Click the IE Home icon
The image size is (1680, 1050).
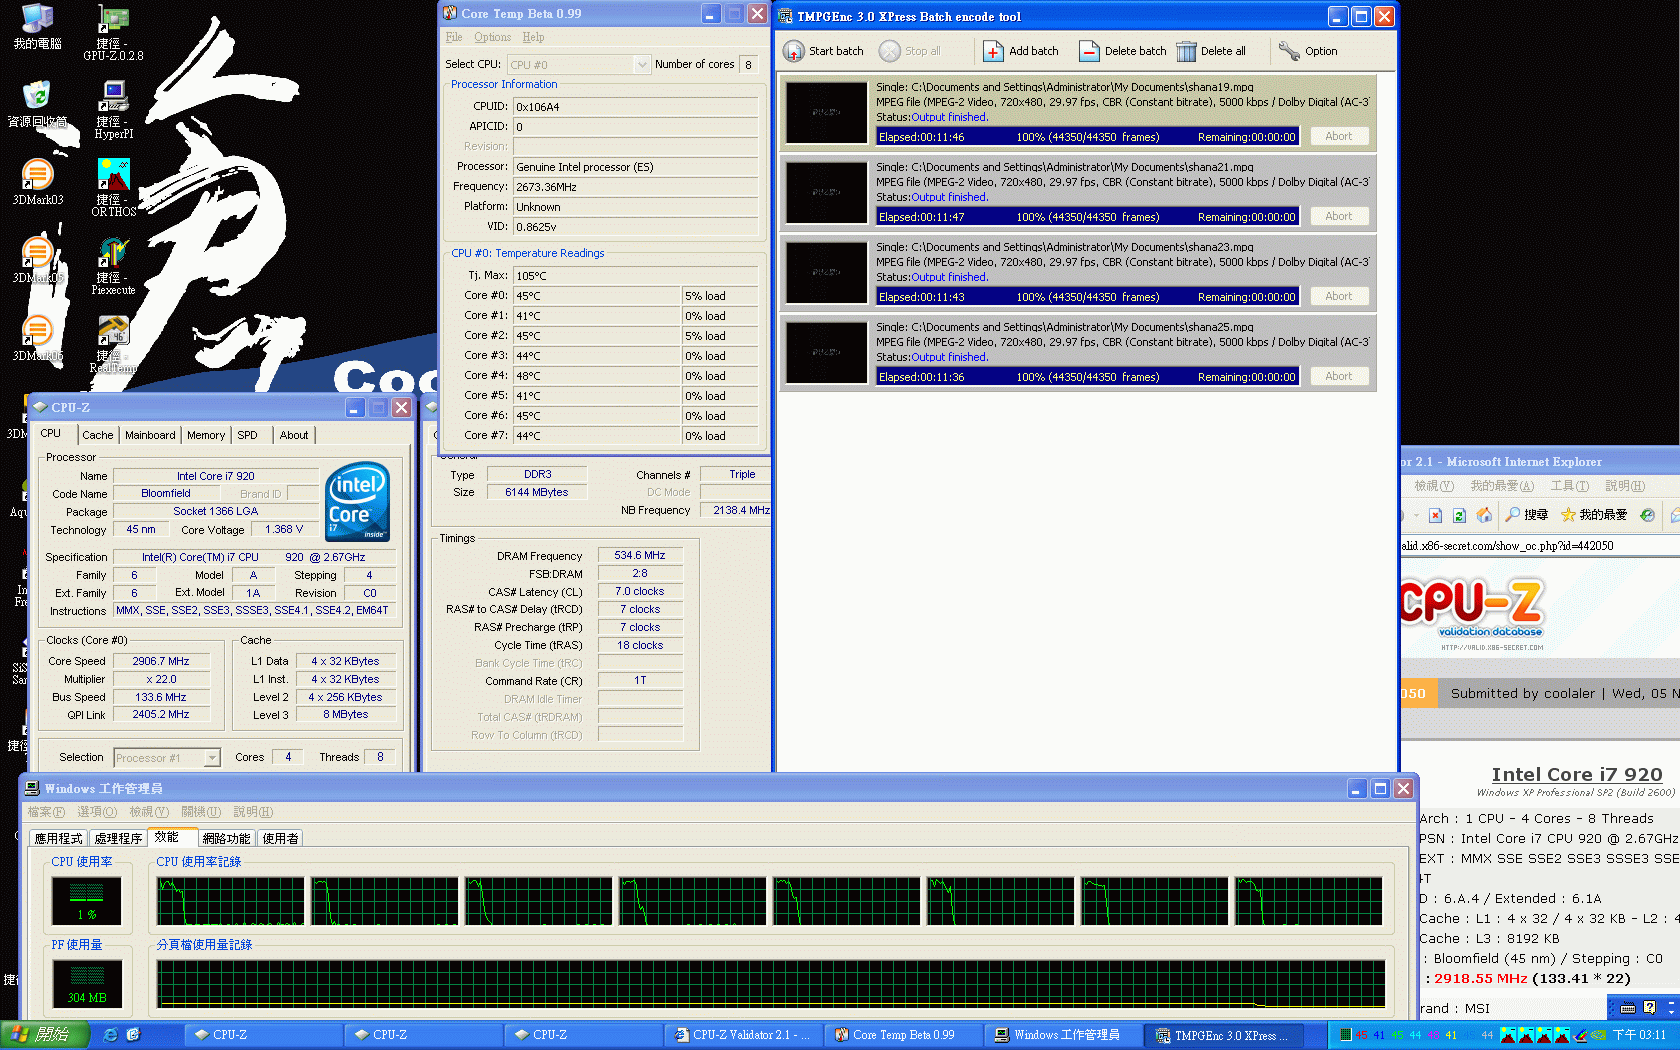tap(1484, 515)
